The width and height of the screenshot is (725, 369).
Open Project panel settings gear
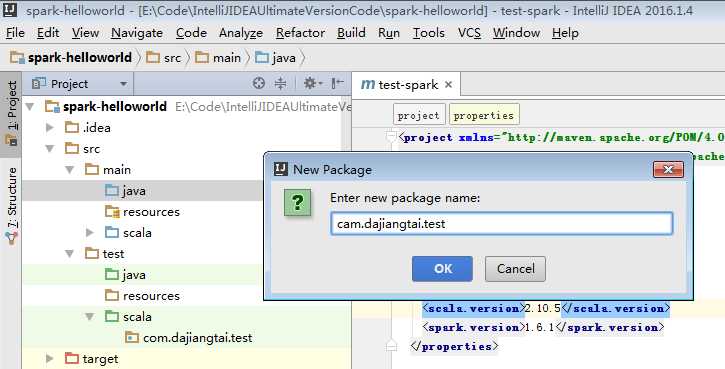[312, 83]
